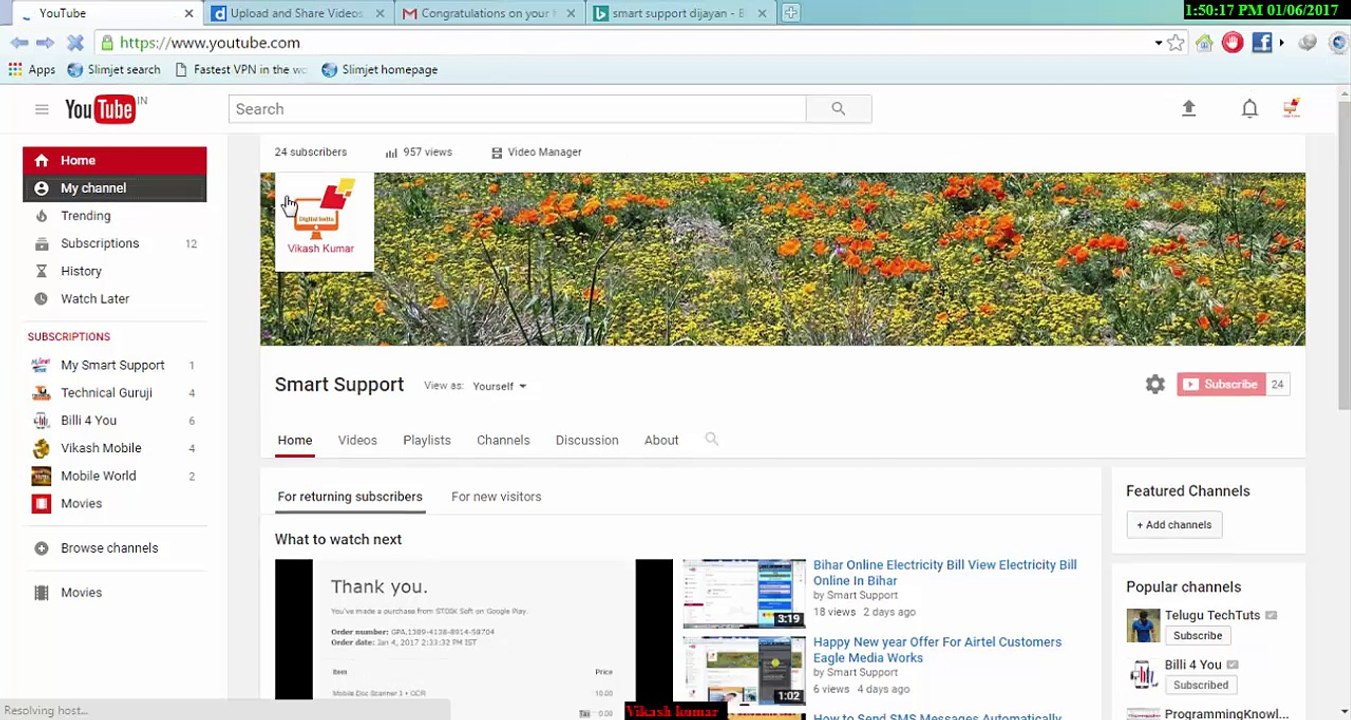
Task: Click the red ad blocker hand icon
Action: pos(1232,43)
